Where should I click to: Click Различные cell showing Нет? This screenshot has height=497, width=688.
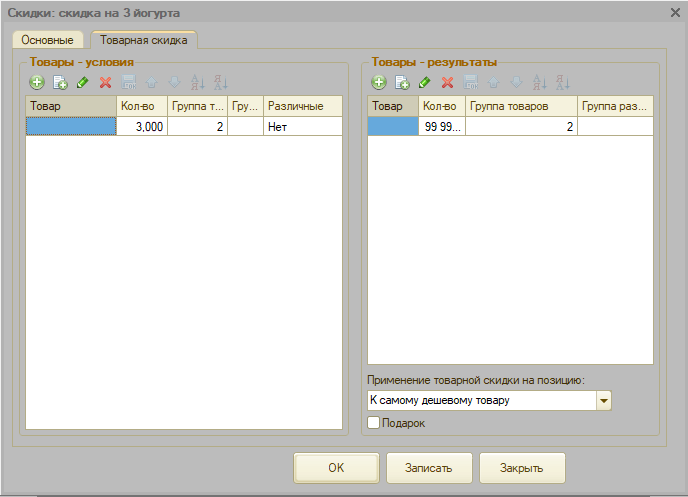tap(302, 127)
